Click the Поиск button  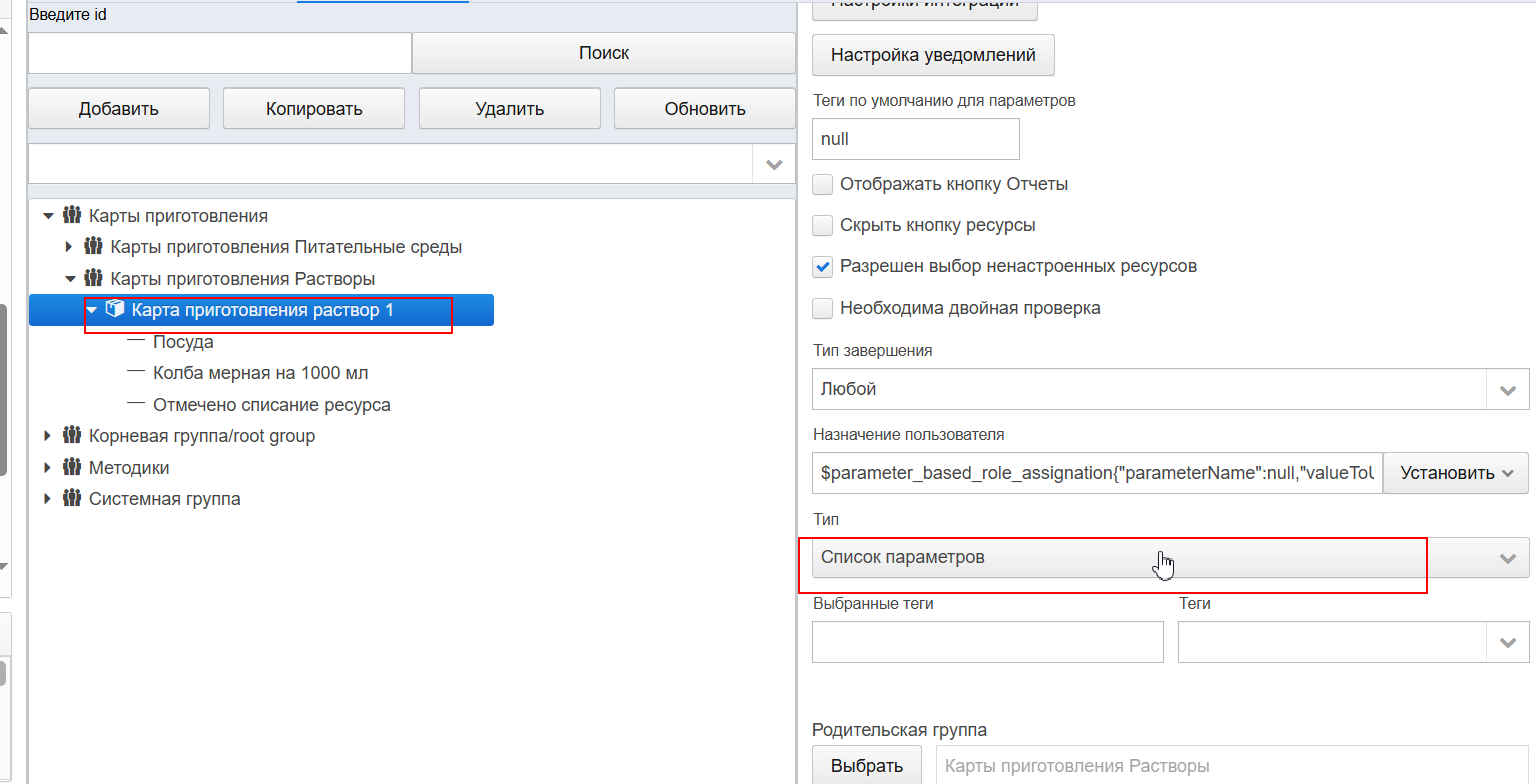click(604, 53)
